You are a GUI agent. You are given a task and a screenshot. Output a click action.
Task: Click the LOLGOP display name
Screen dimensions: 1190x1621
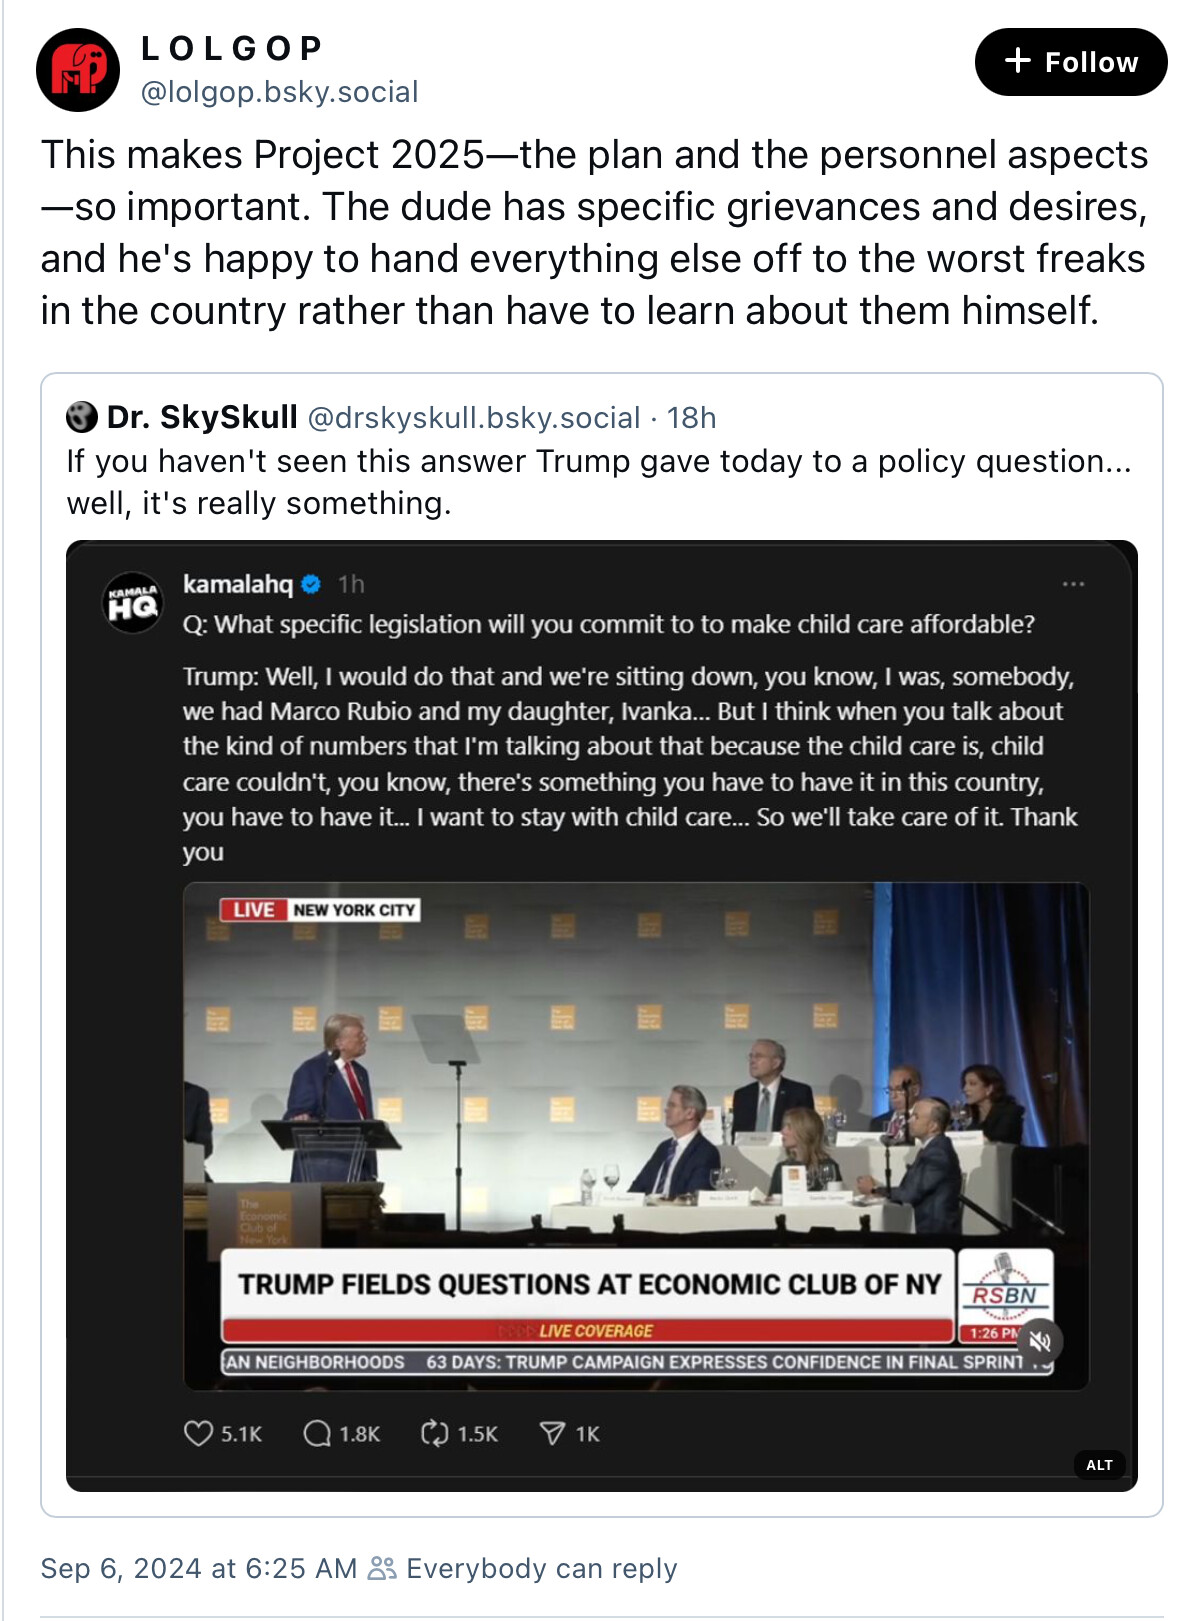point(232,48)
